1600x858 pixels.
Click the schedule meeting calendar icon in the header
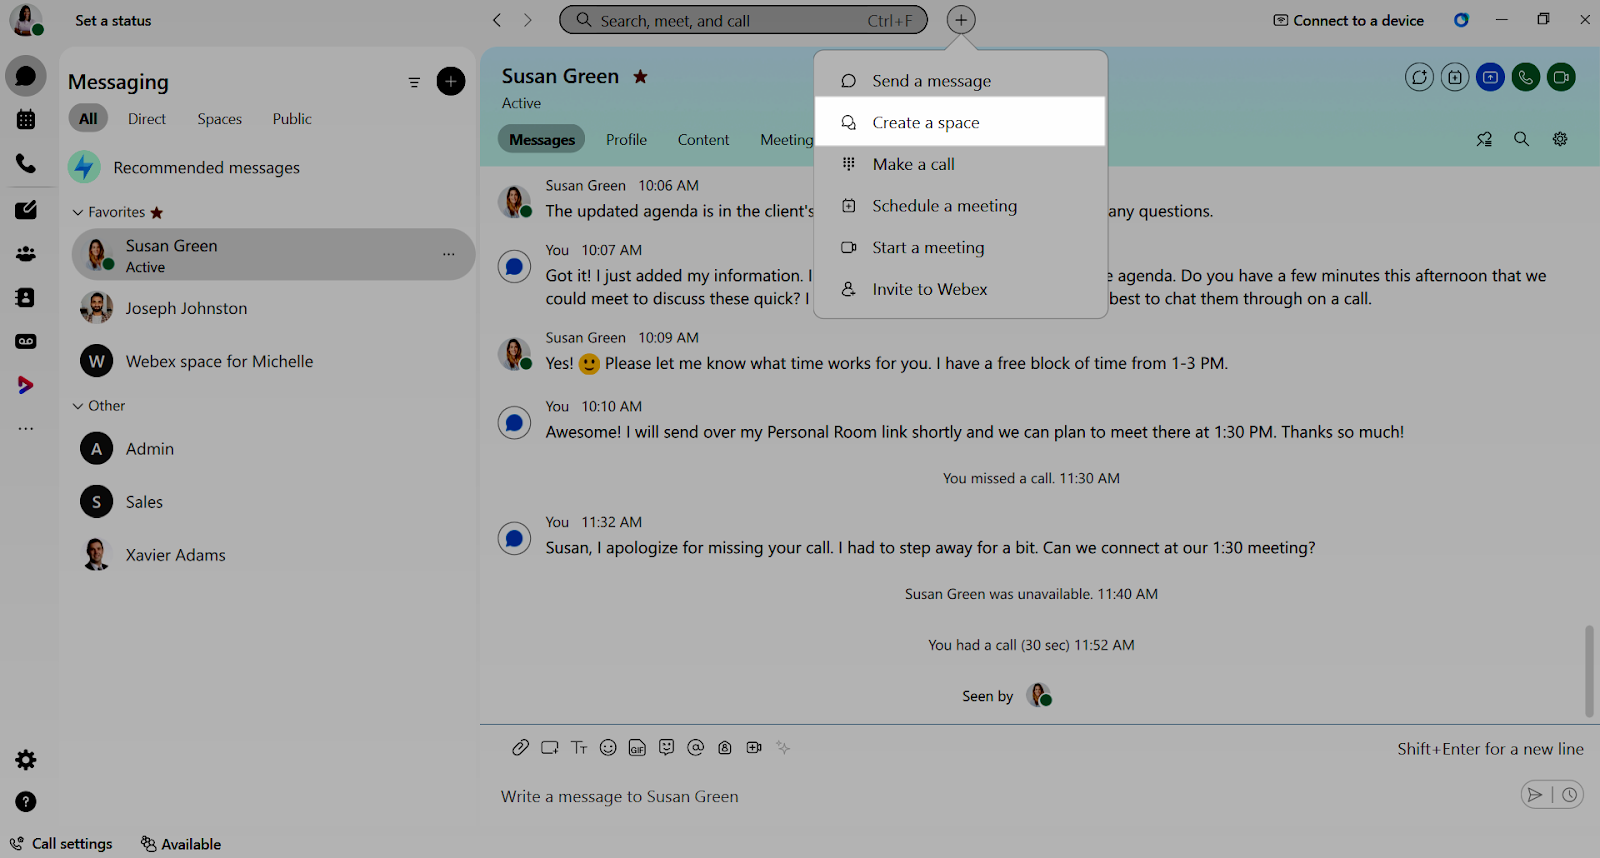coord(1455,77)
